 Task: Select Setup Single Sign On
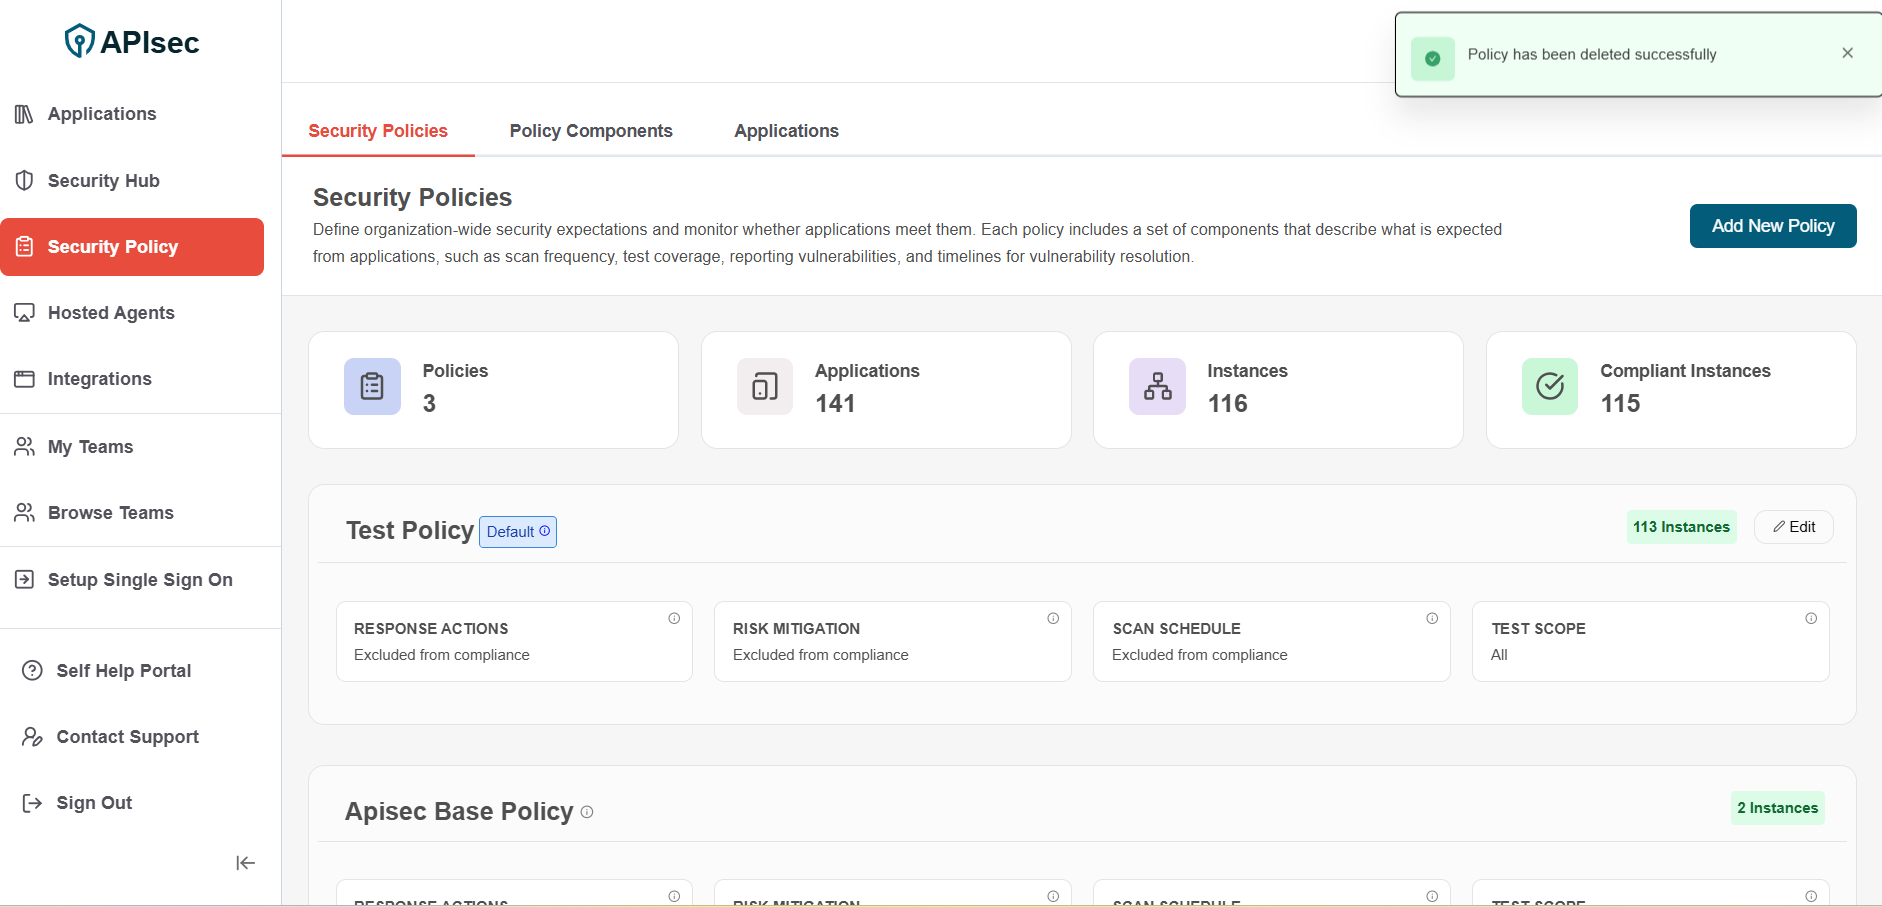coord(140,580)
